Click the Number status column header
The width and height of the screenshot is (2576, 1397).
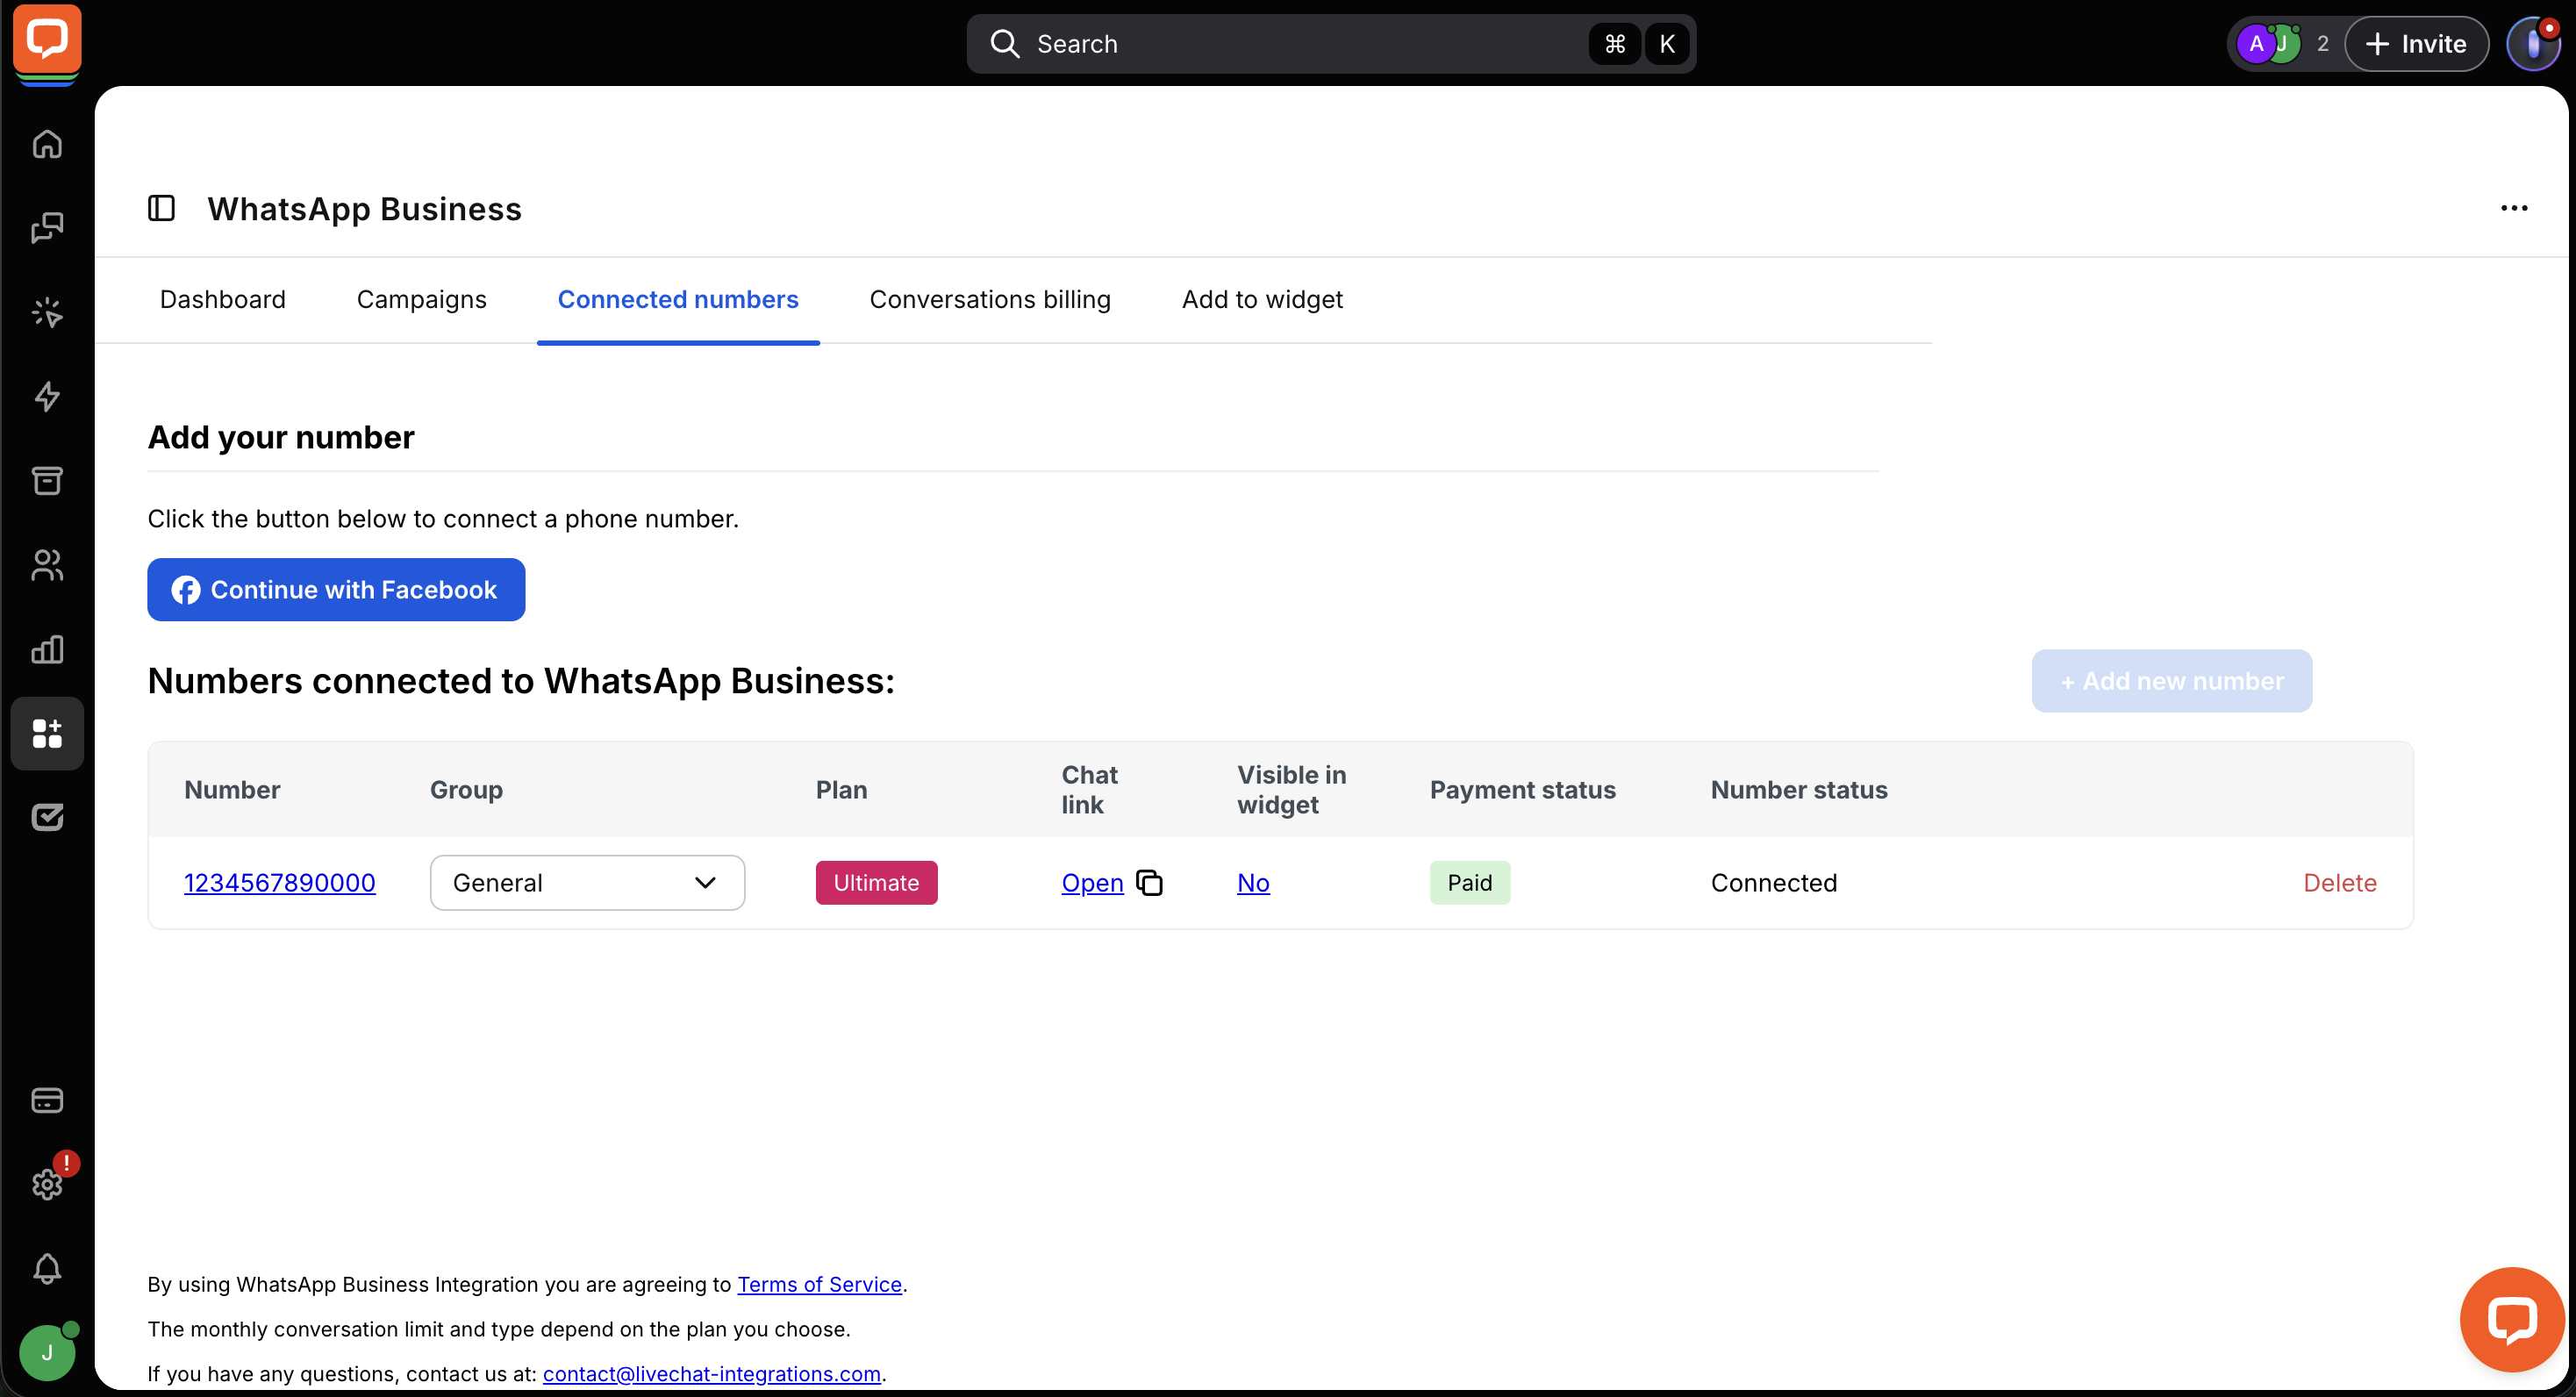click(1799, 790)
